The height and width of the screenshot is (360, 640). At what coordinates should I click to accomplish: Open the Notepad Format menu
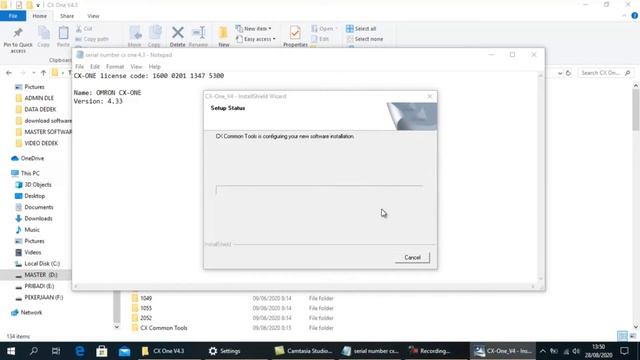(115, 67)
